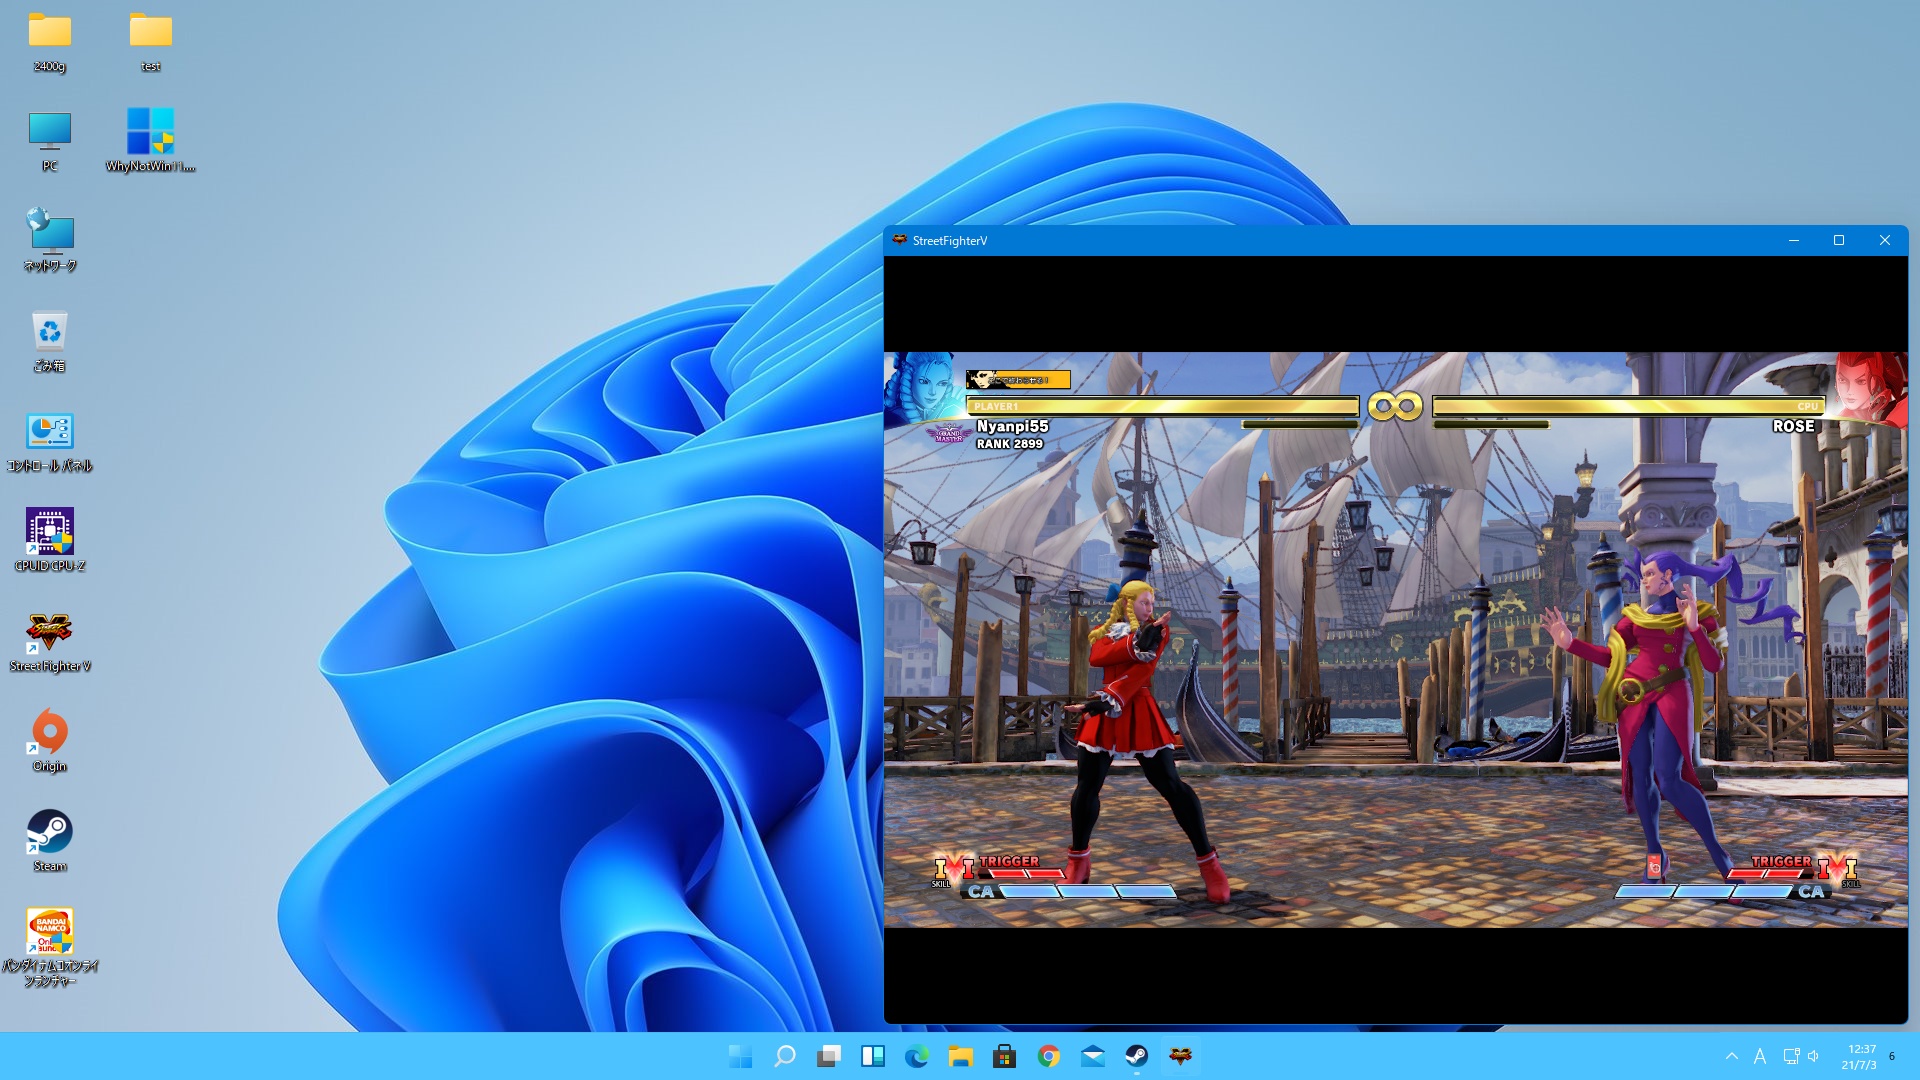Open Chrome from the taskbar
Screen dimensions: 1920x1080
(1049, 1057)
